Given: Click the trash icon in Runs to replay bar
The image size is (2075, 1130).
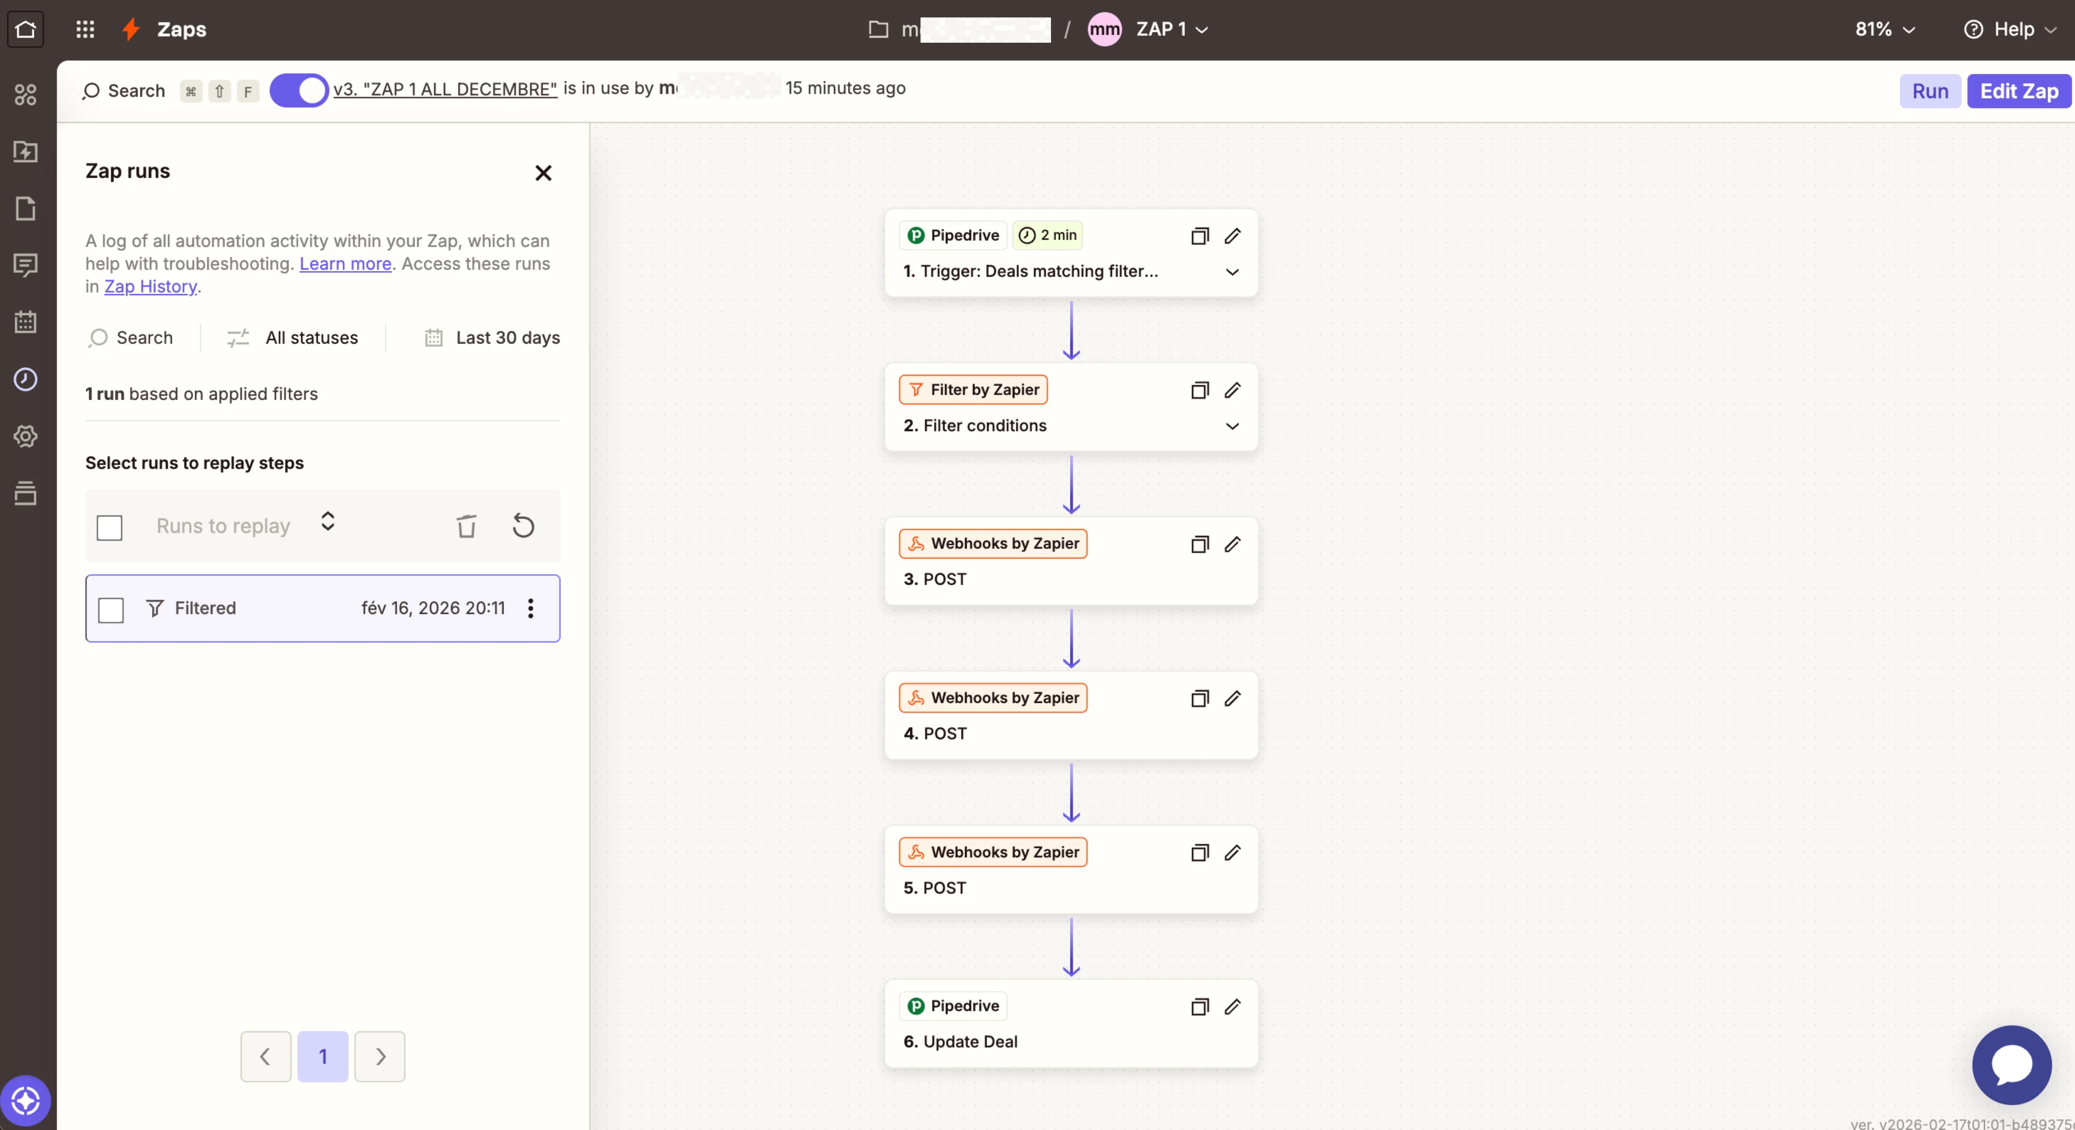Looking at the screenshot, I should coord(466,526).
